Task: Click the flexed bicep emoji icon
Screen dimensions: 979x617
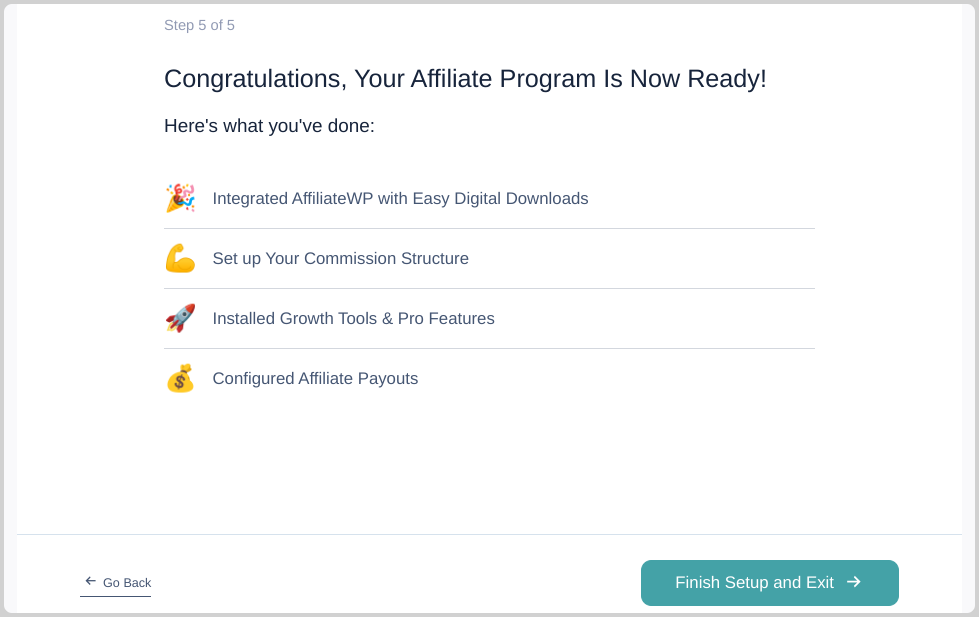Action: pos(180,258)
